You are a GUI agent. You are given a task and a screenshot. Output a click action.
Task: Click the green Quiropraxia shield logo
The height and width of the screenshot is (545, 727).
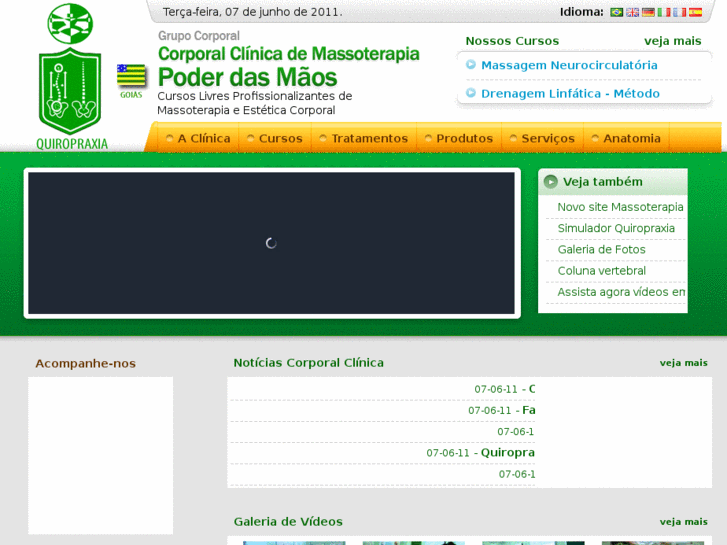coord(70,90)
